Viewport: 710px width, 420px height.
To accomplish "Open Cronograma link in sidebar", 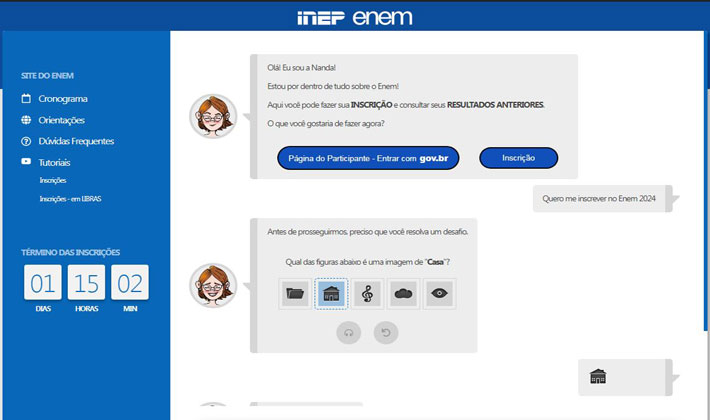I will (63, 99).
